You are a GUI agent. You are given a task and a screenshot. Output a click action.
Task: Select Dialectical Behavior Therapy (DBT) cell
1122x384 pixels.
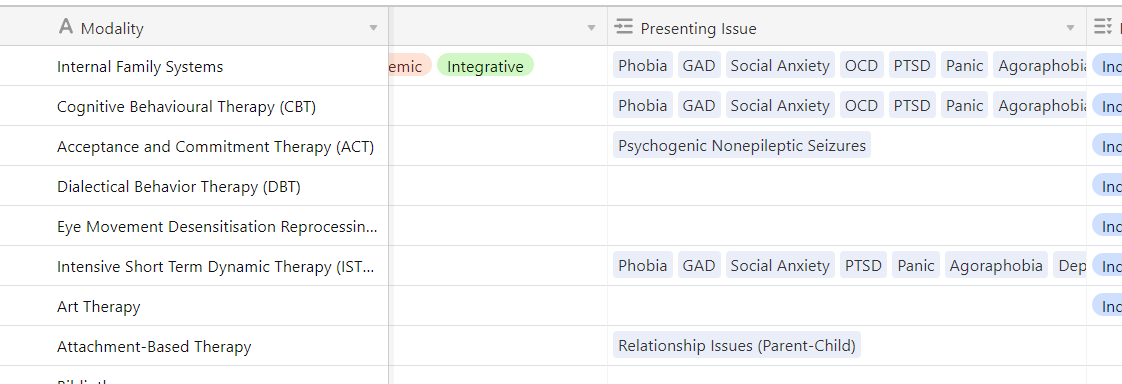tap(195, 186)
